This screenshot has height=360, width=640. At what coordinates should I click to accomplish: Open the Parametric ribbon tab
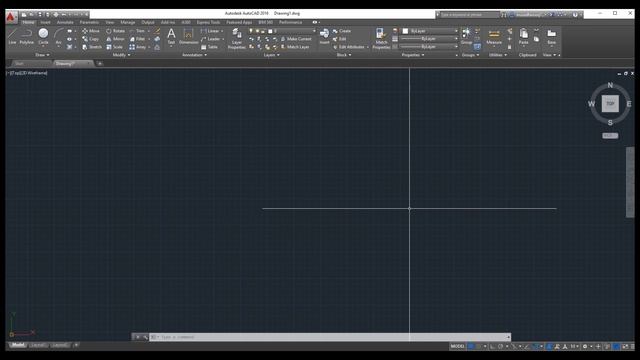89,22
